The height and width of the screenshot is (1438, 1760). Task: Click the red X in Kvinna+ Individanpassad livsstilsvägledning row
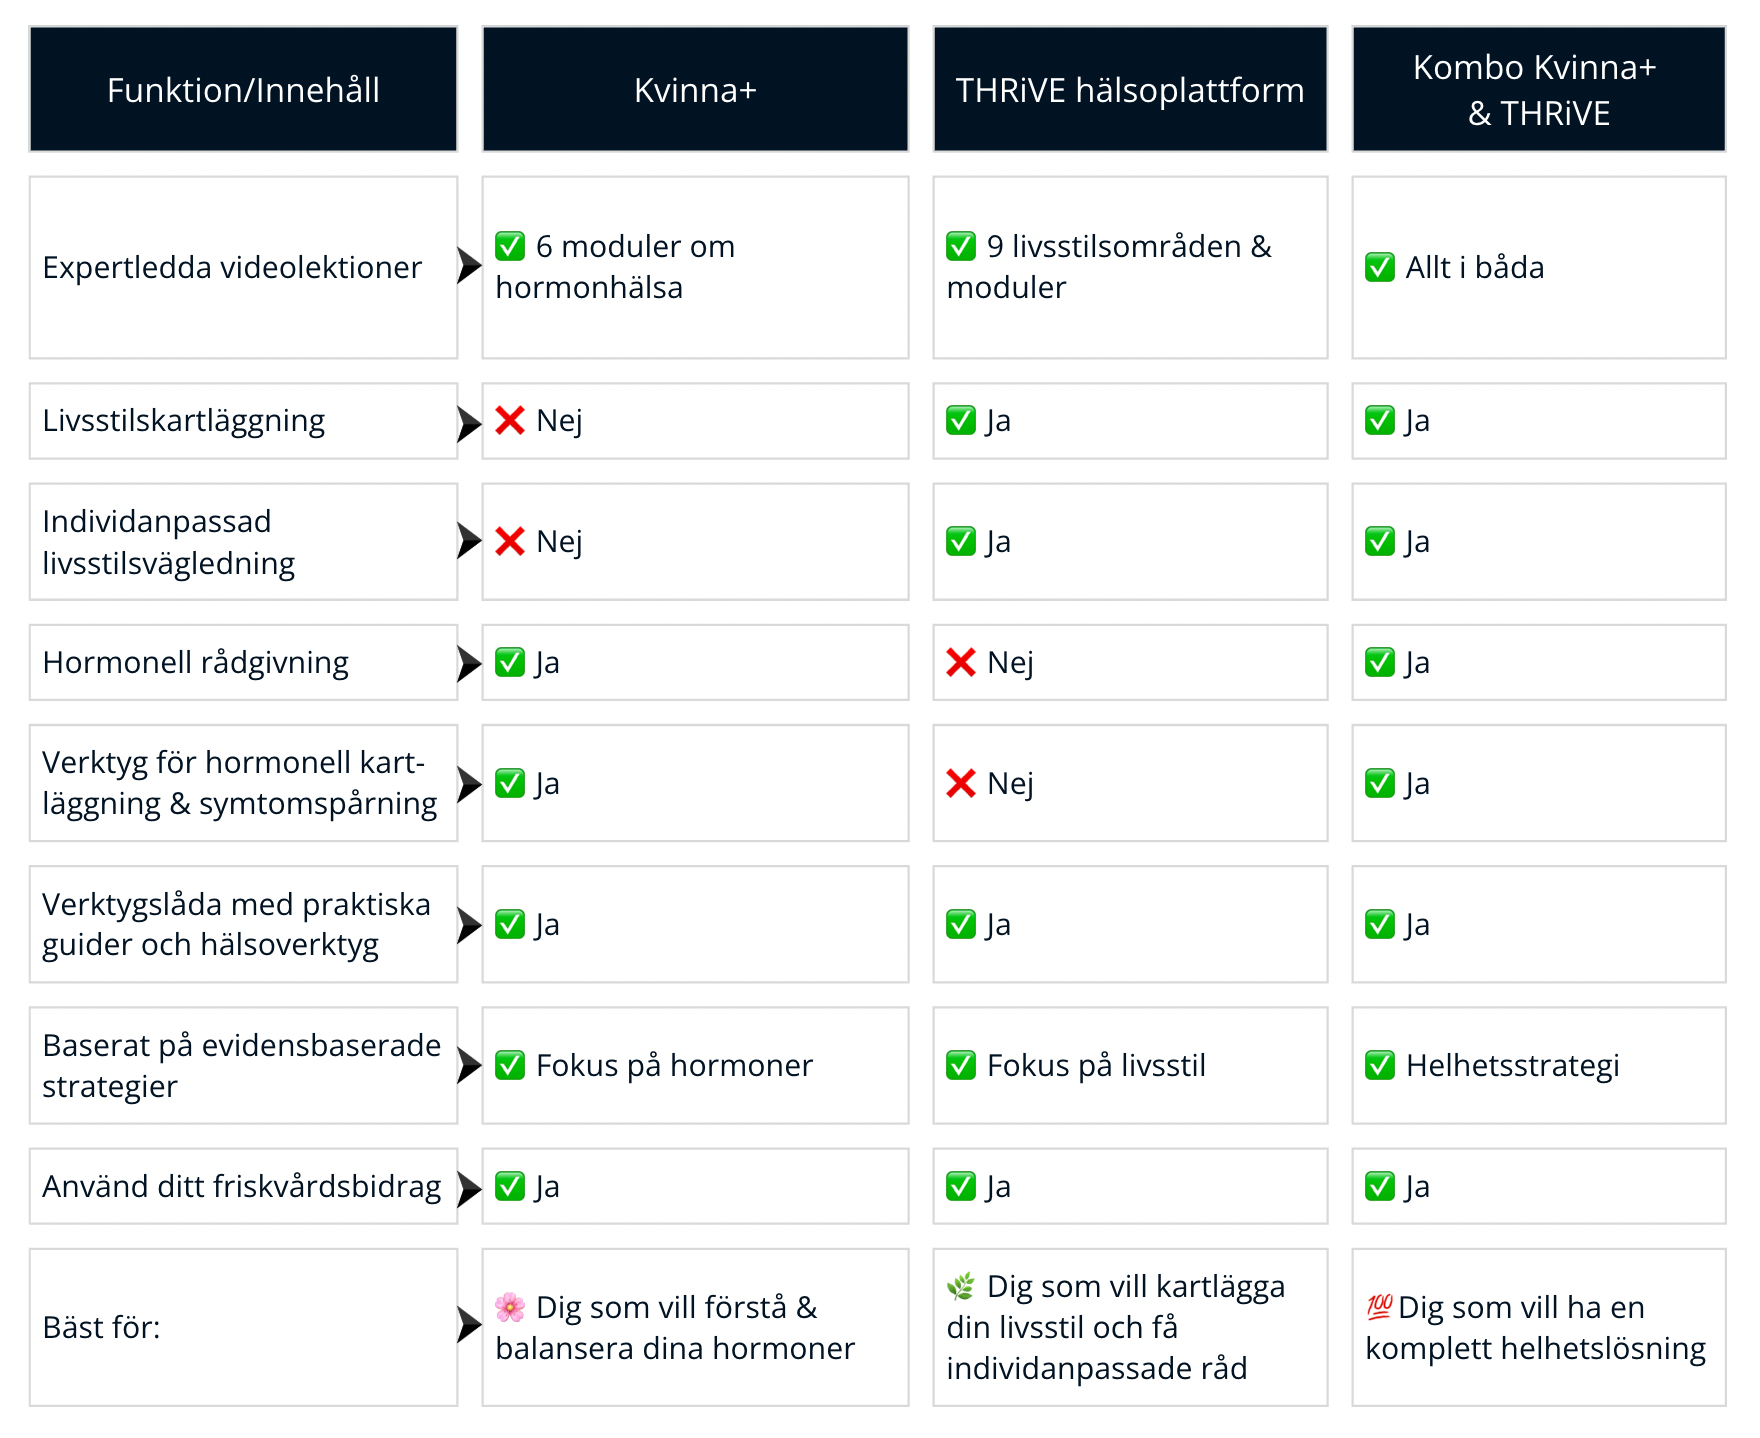[510, 541]
